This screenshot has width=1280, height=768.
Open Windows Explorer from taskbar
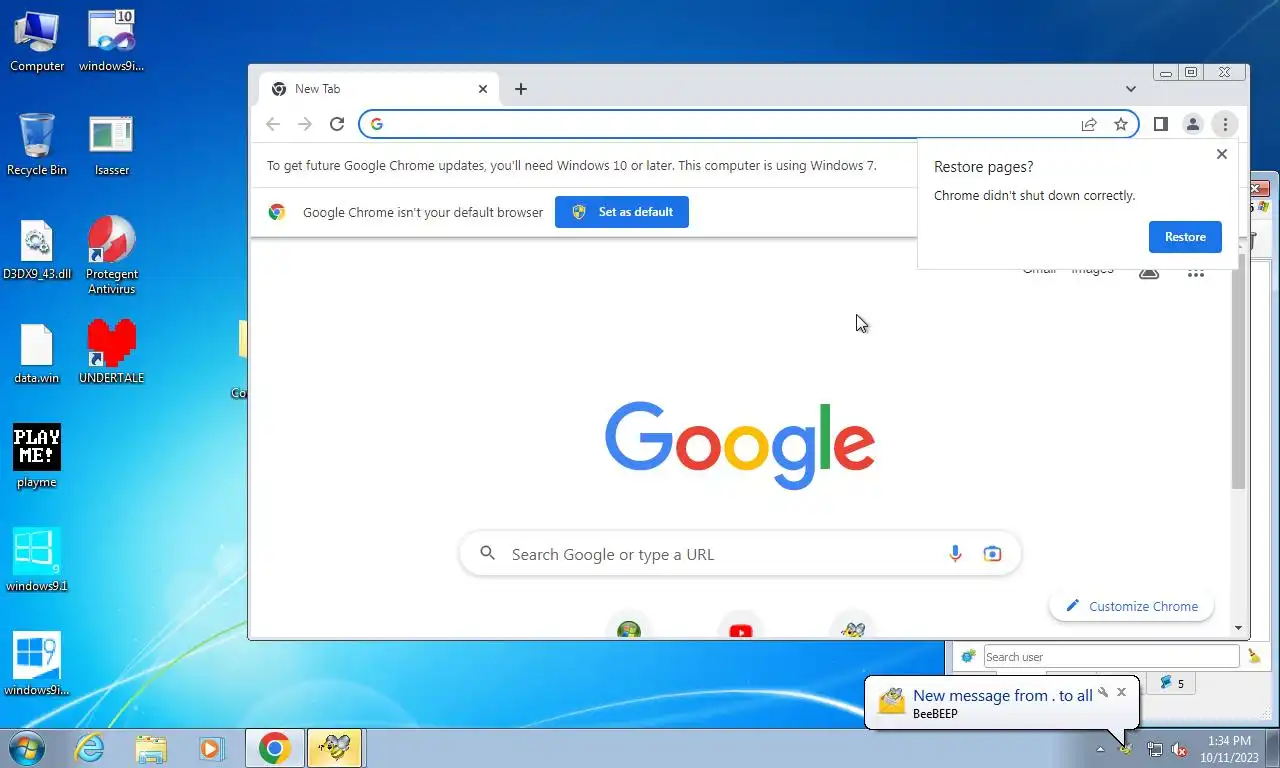point(151,748)
